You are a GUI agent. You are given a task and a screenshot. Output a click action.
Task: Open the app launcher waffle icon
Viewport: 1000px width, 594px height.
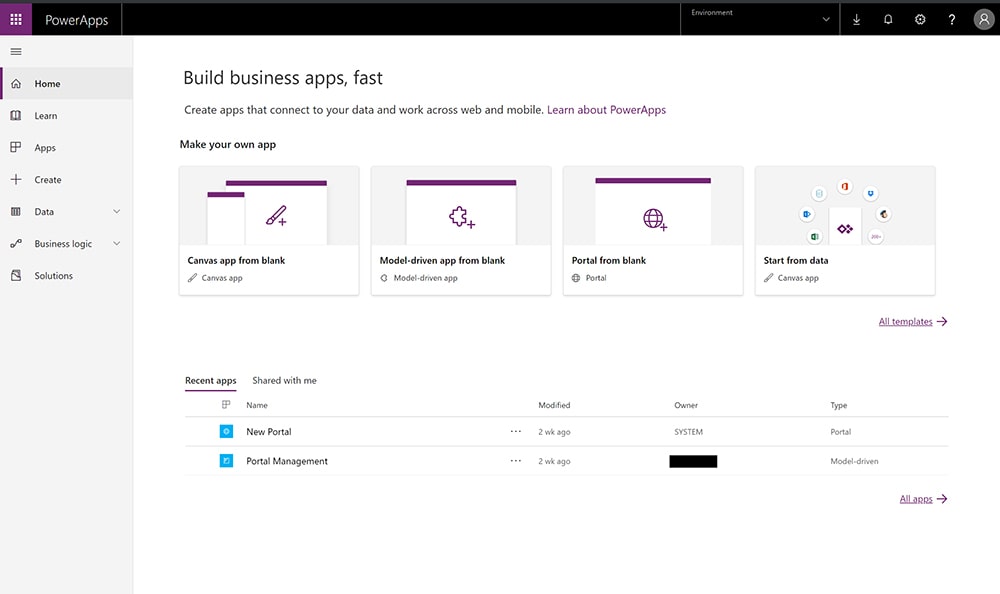click(16, 19)
